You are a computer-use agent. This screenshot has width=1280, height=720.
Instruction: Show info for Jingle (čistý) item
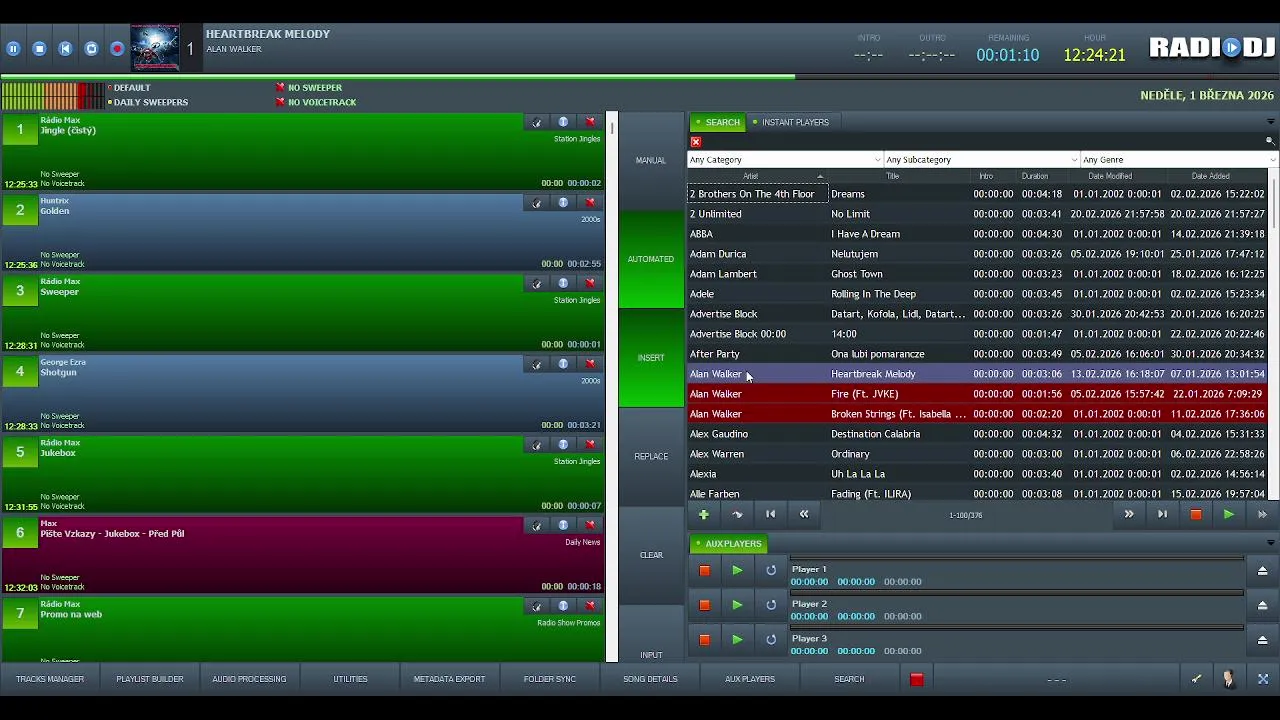pyautogui.click(x=563, y=122)
